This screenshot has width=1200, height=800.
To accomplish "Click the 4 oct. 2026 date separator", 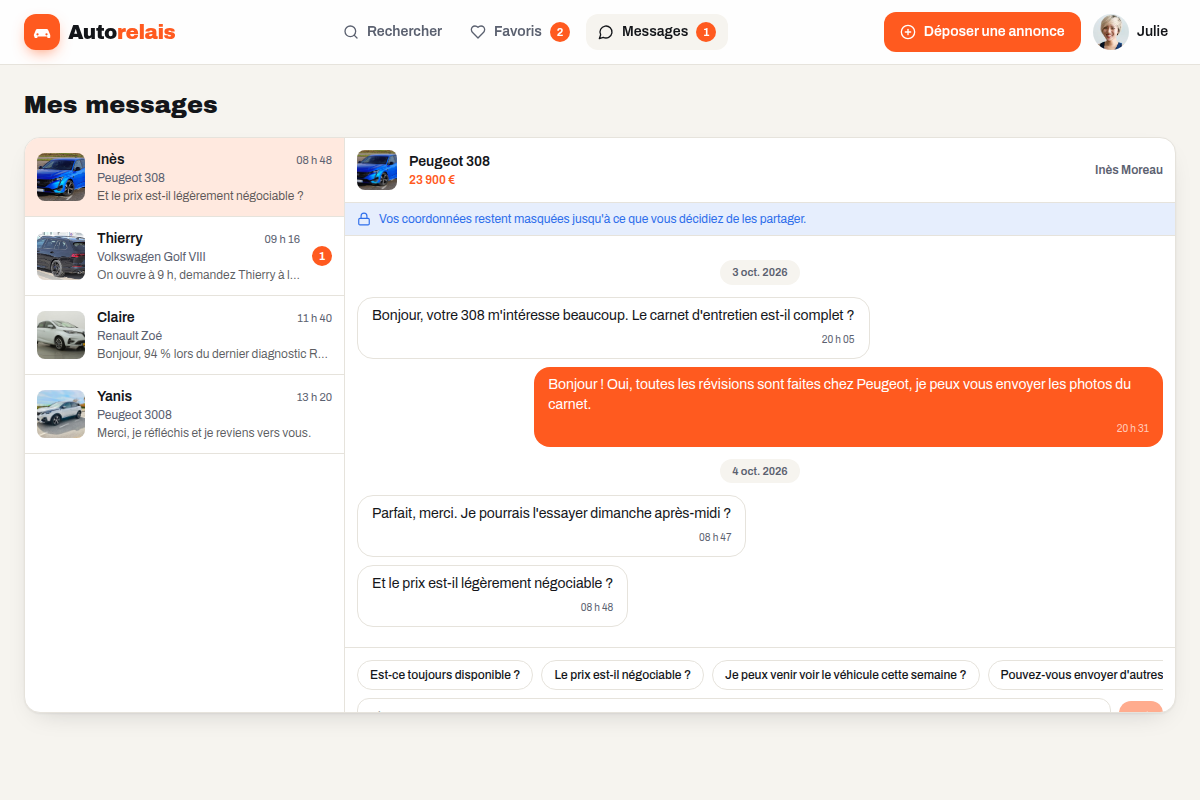I will [760, 470].
